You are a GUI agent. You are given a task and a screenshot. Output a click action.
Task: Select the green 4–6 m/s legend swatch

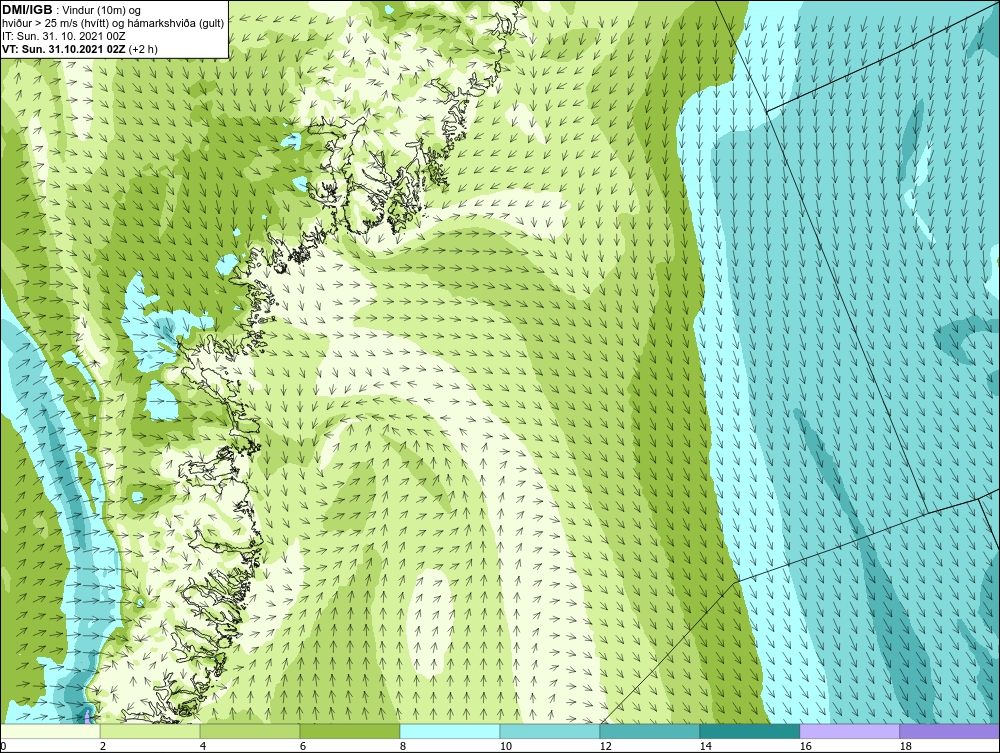250,731
